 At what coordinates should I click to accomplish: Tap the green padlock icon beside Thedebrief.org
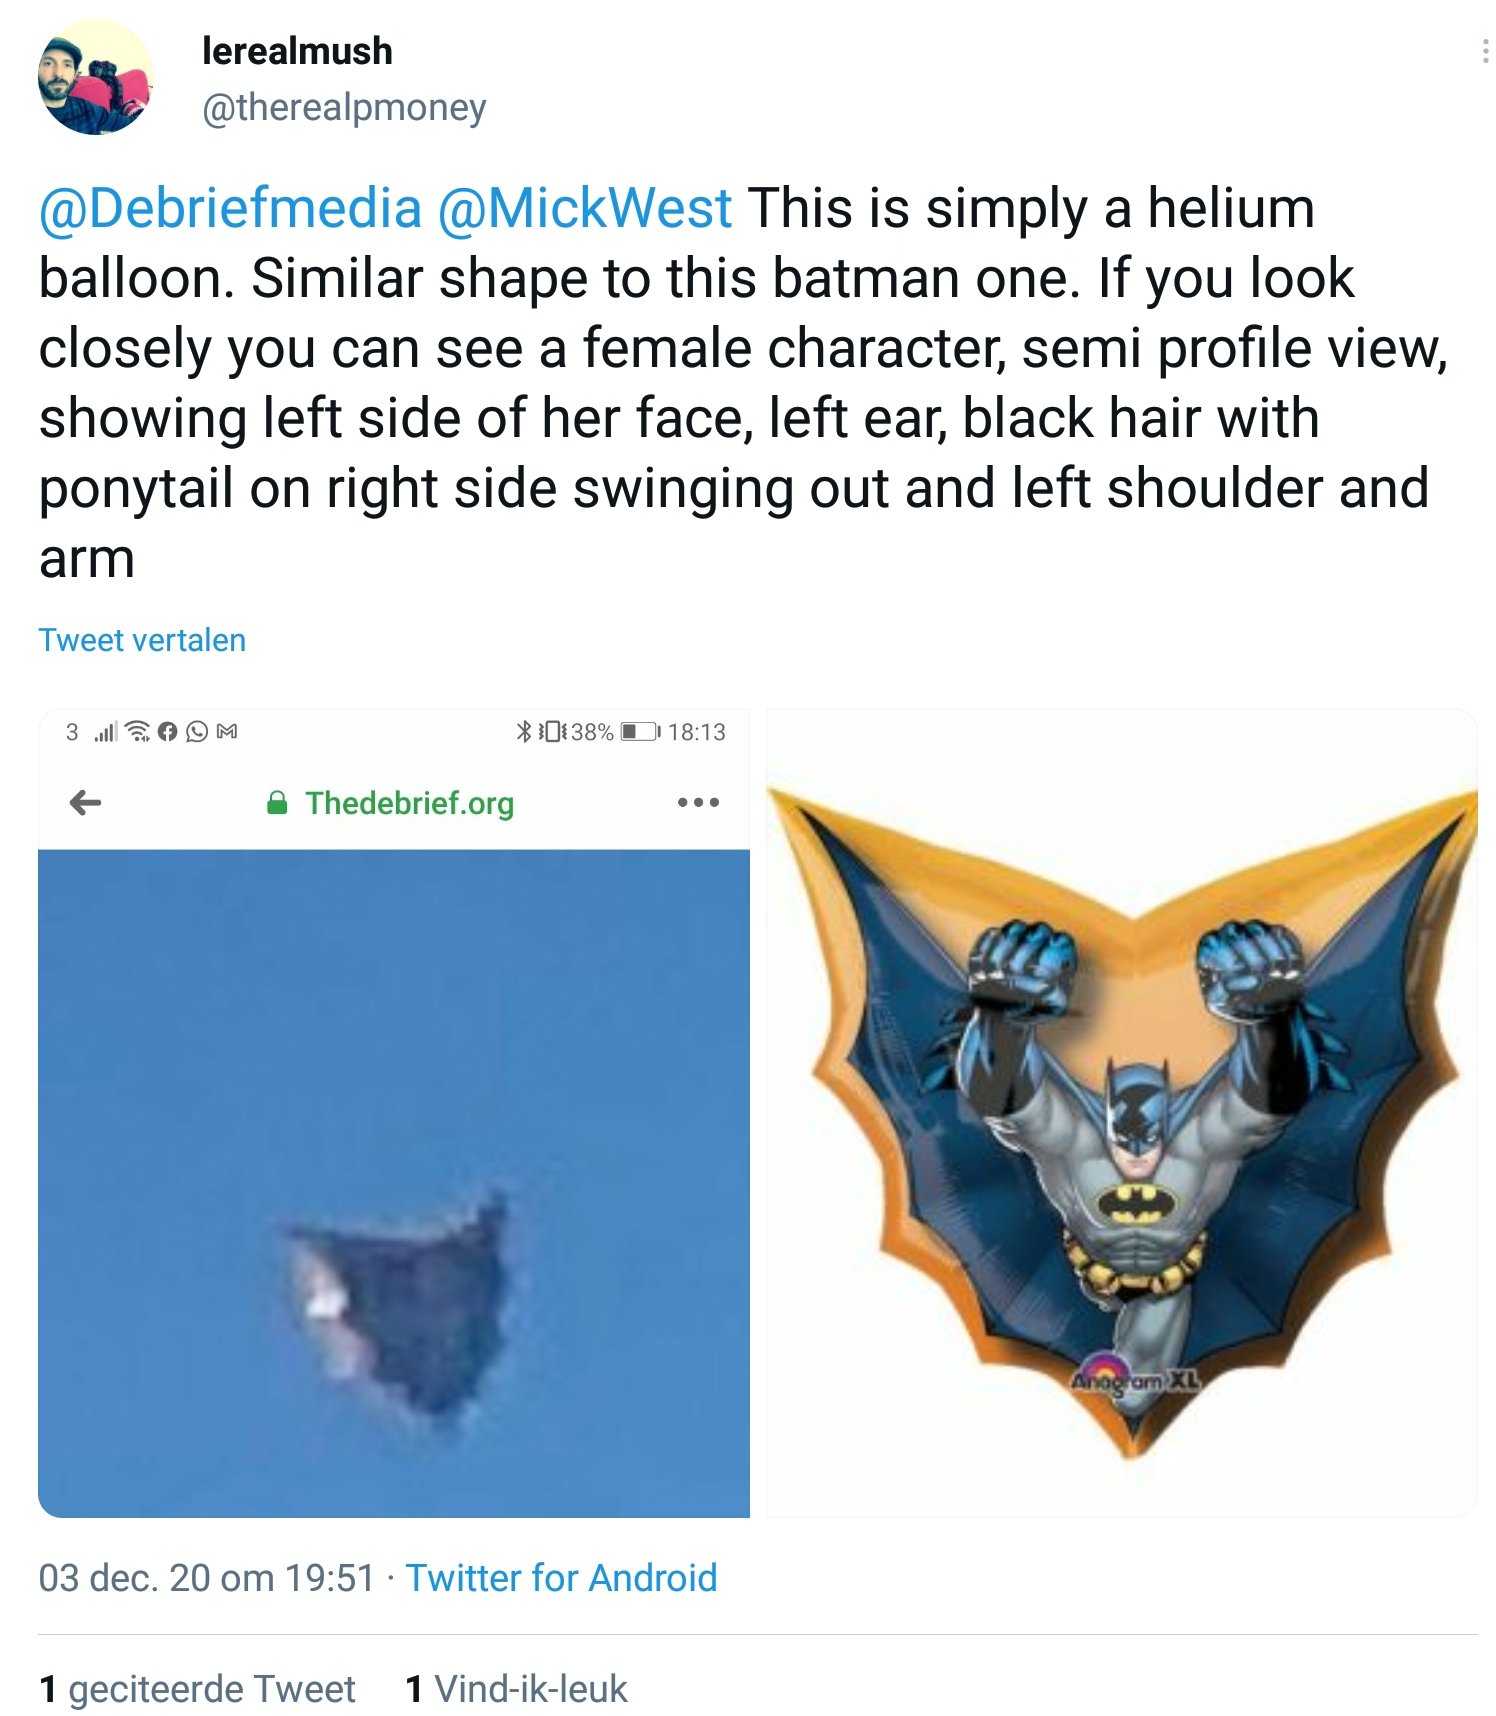278,803
